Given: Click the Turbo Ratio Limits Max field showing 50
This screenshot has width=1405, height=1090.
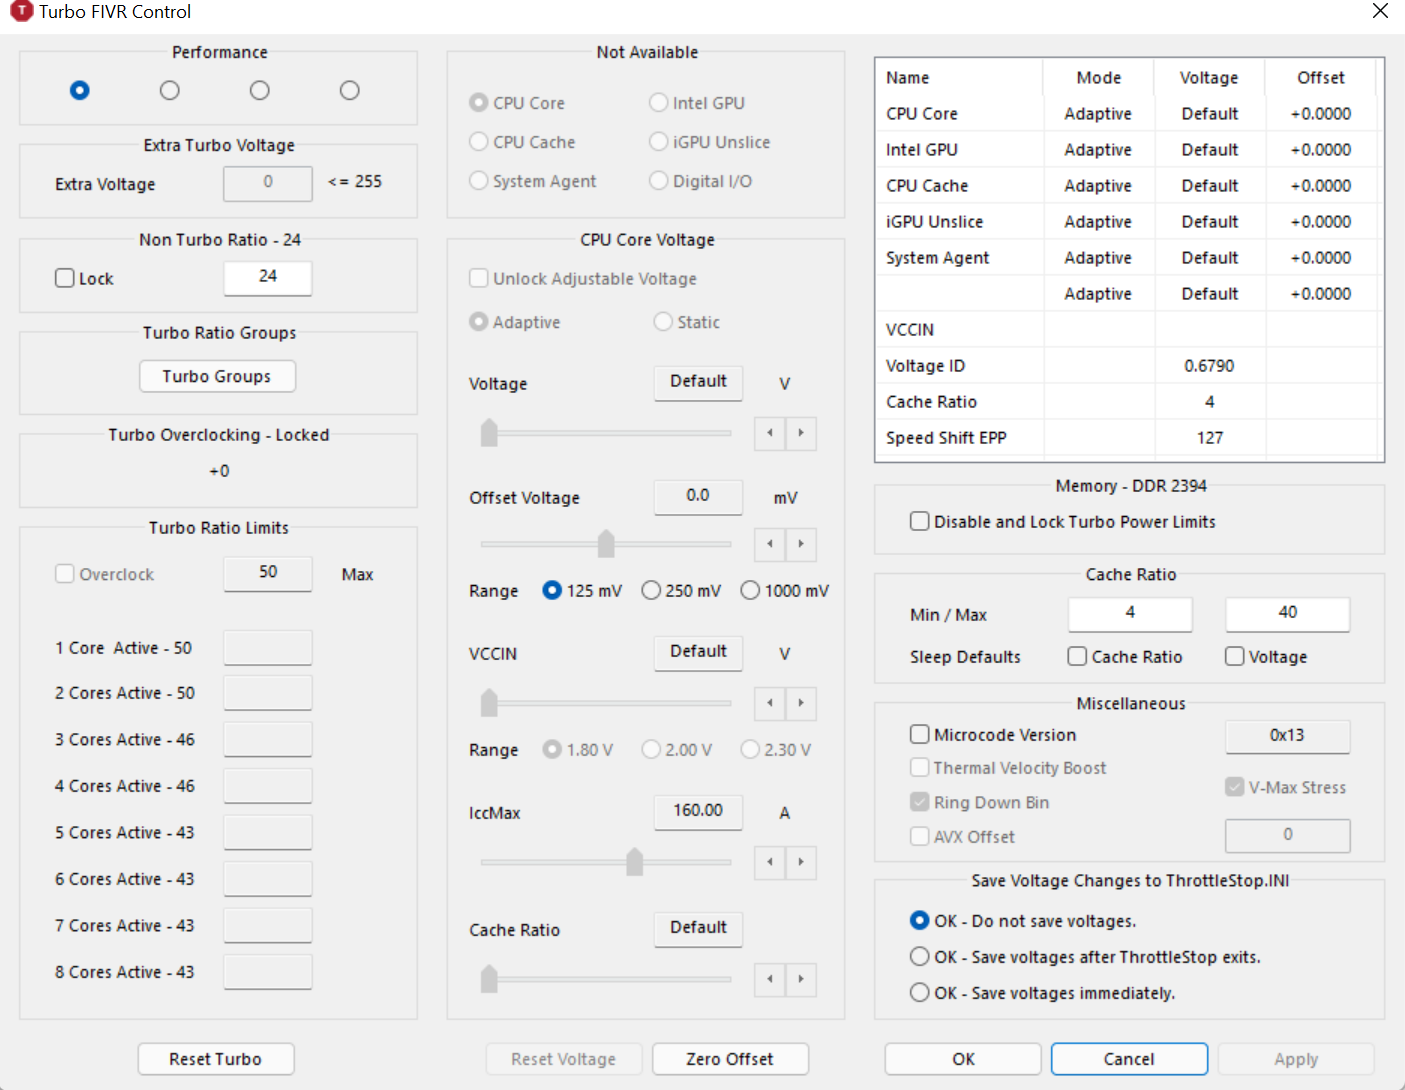Looking at the screenshot, I should tap(268, 573).
